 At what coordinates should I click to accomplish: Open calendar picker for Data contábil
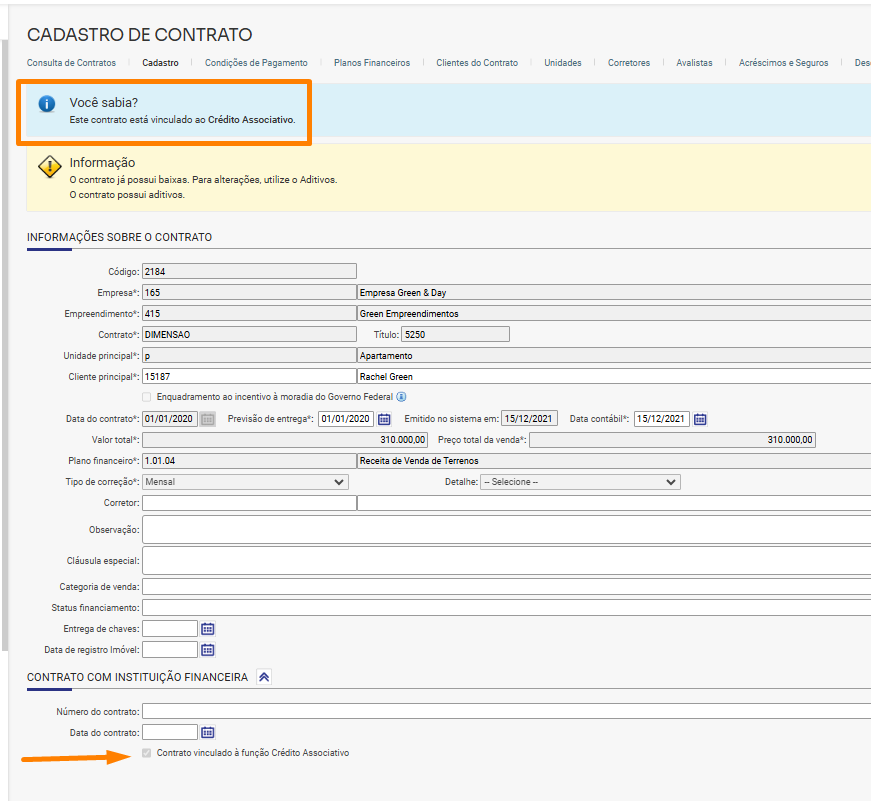[x=700, y=419]
